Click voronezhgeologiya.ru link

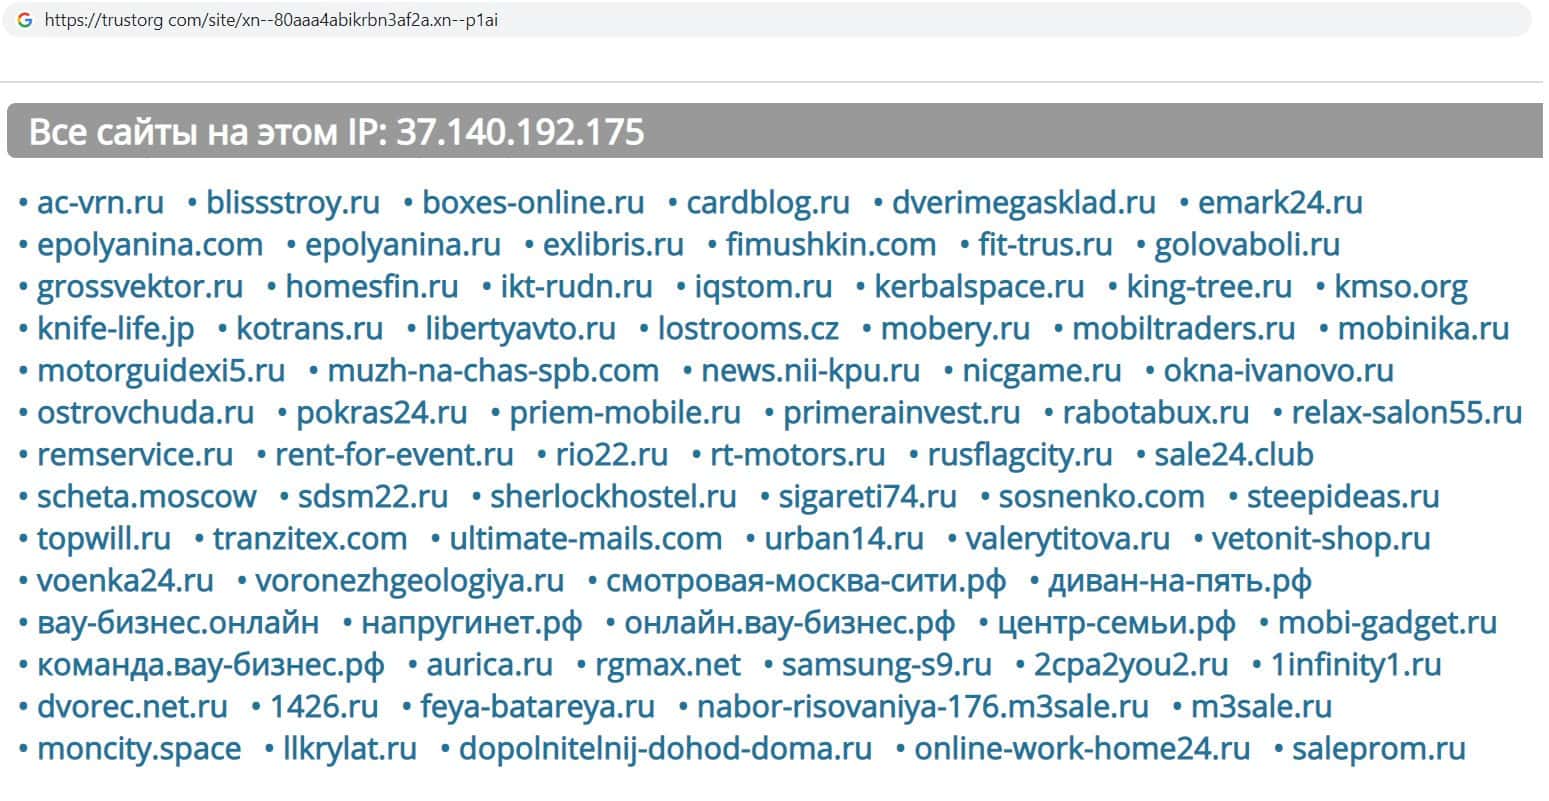point(410,581)
